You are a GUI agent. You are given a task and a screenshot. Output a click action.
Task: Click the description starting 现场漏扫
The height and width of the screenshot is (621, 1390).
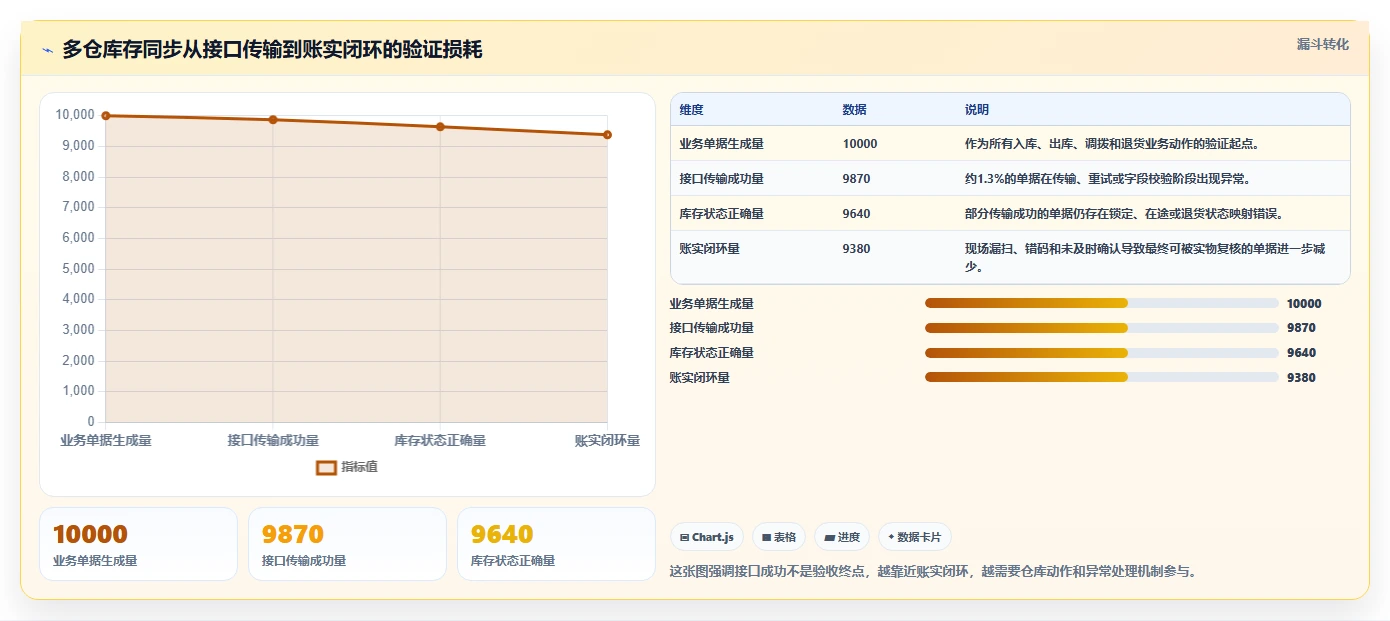(x=1146, y=258)
